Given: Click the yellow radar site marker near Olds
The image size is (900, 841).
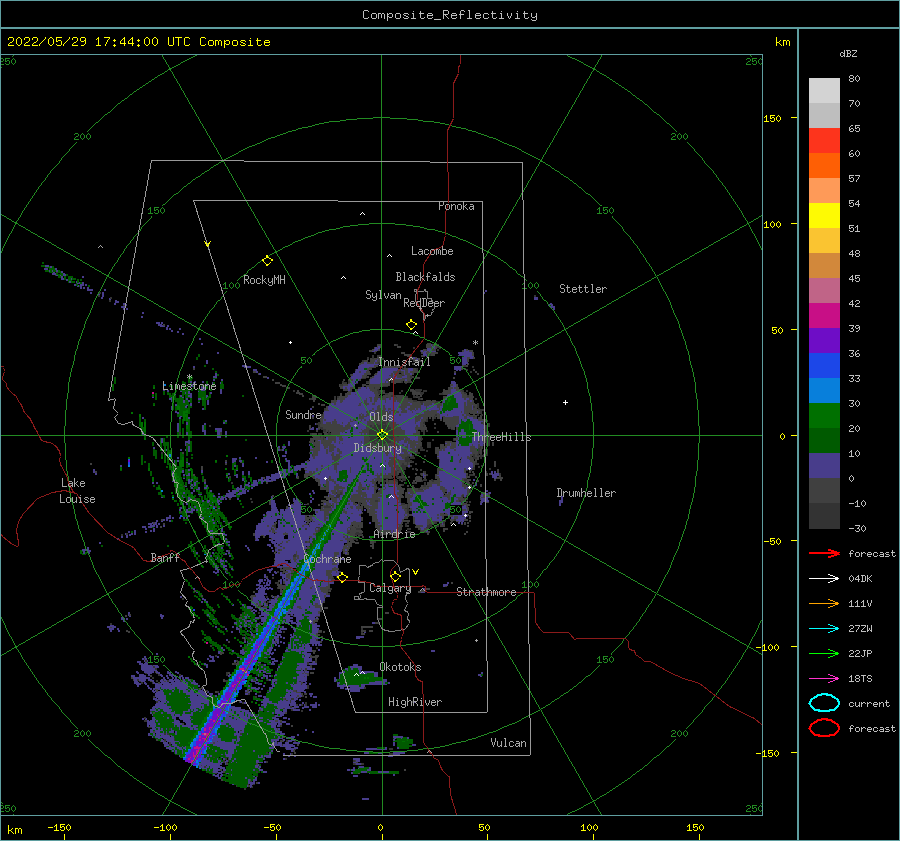Looking at the screenshot, I should click(382, 435).
